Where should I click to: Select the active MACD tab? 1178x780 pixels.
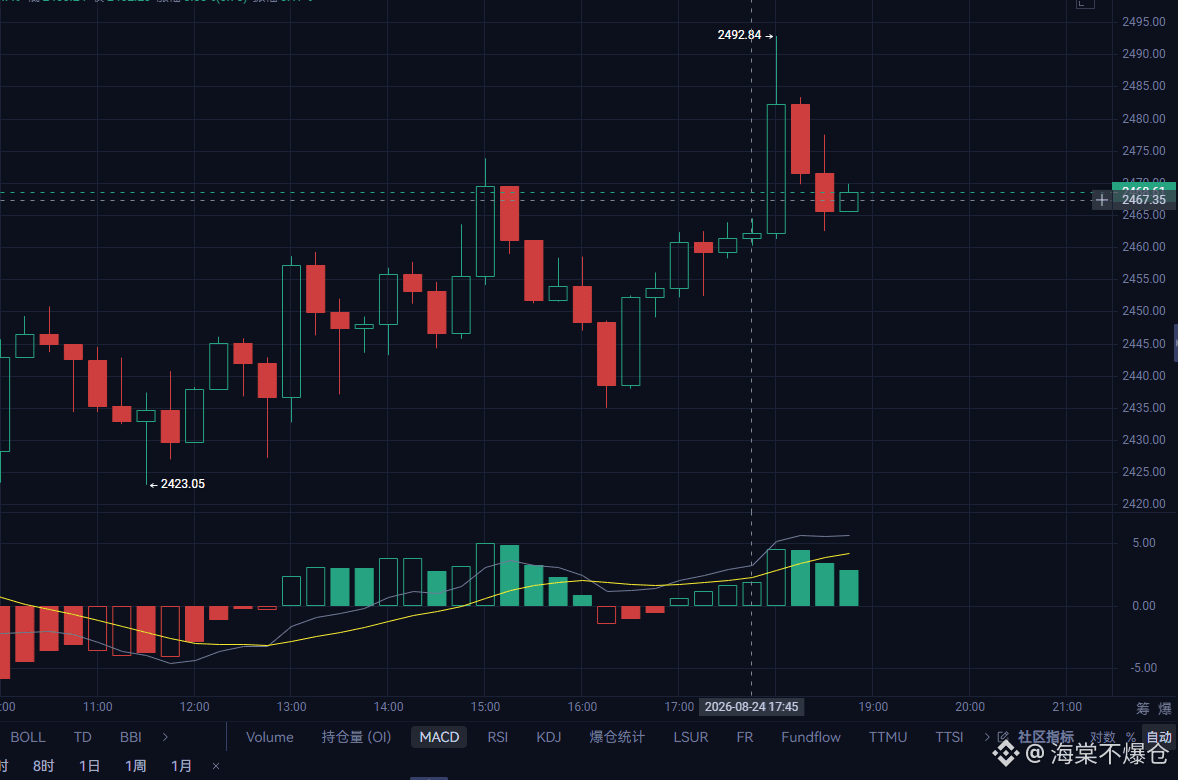click(439, 737)
